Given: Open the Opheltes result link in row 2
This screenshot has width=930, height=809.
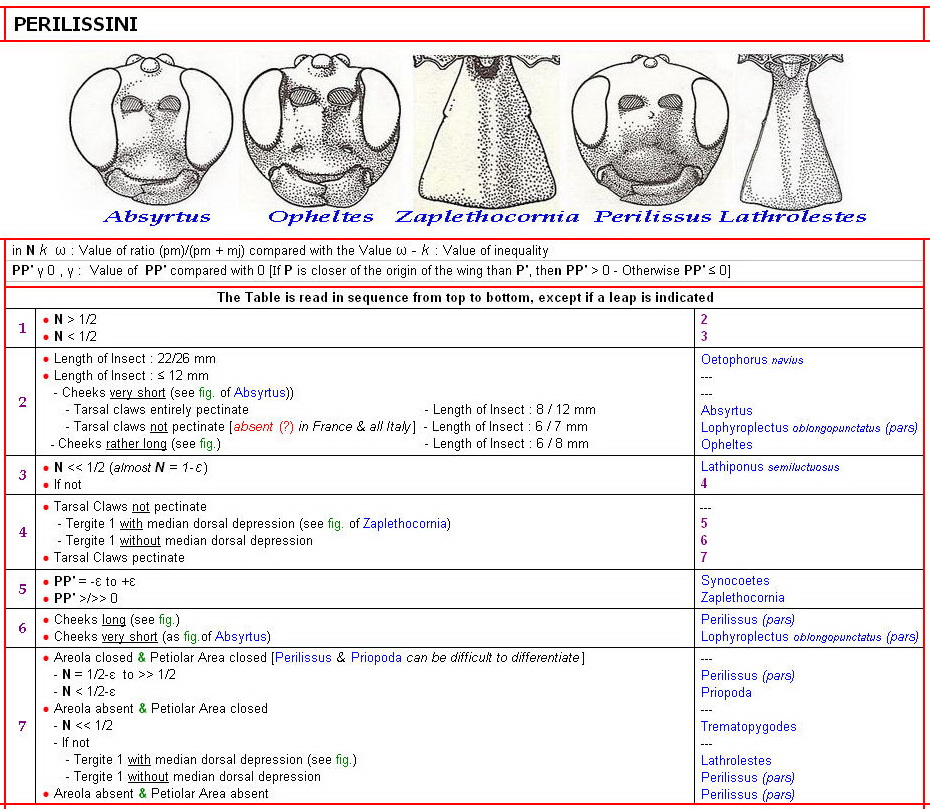Looking at the screenshot, I should click(726, 444).
